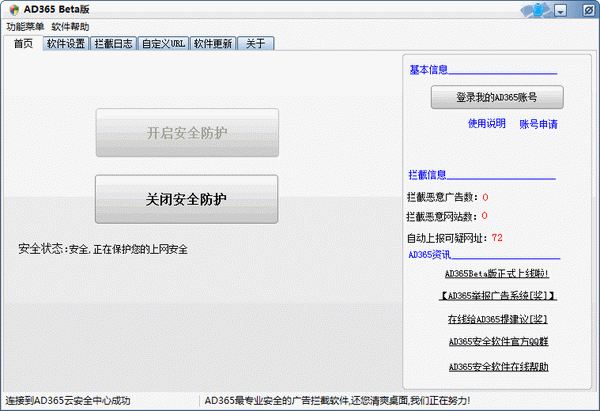This screenshot has width=600, height=411.
Task: Switch to the 首页 tab
Action: pyautogui.click(x=23, y=44)
